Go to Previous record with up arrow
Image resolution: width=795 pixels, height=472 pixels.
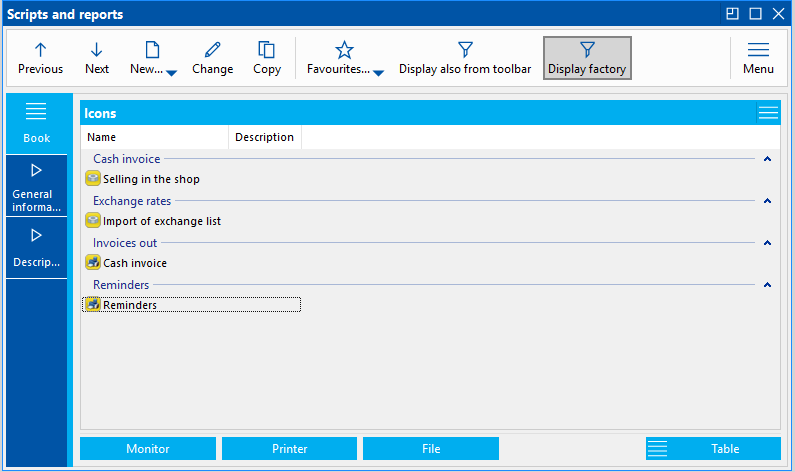coord(41,58)
